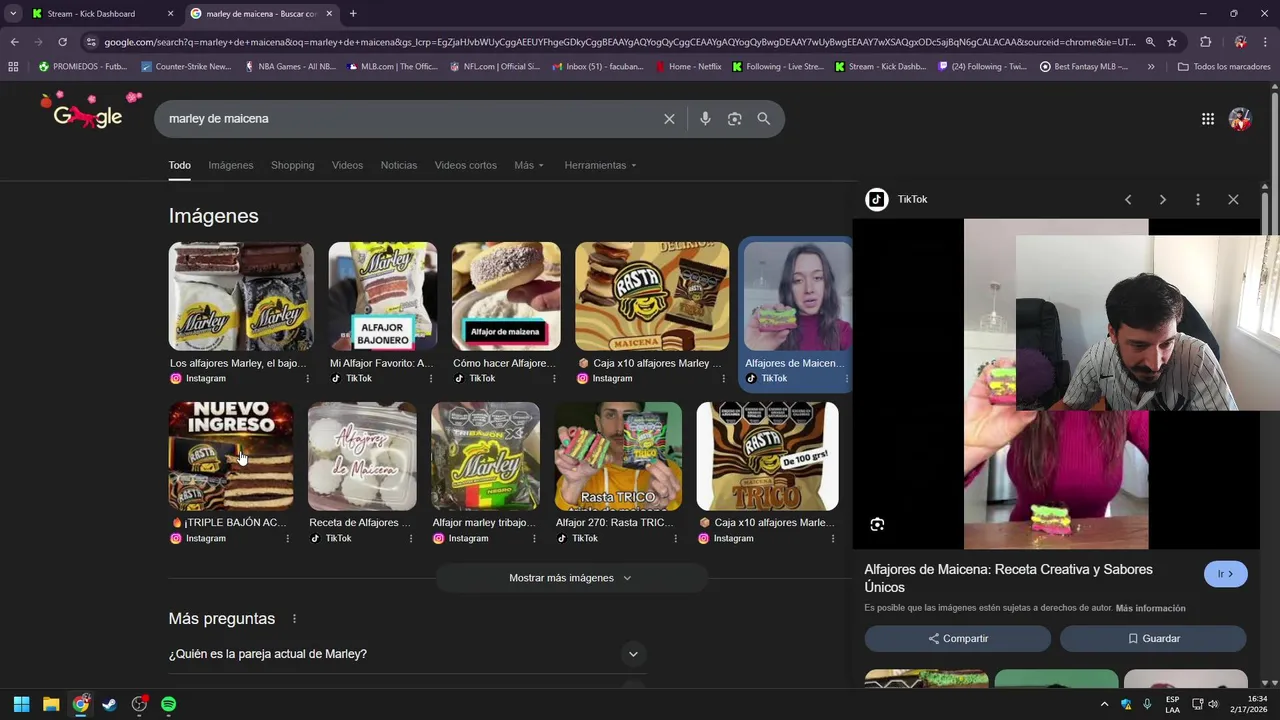Open Google apps grid
This screenshot has width=1280, height=720.
pyautogui.click(x=1208, y=119)
